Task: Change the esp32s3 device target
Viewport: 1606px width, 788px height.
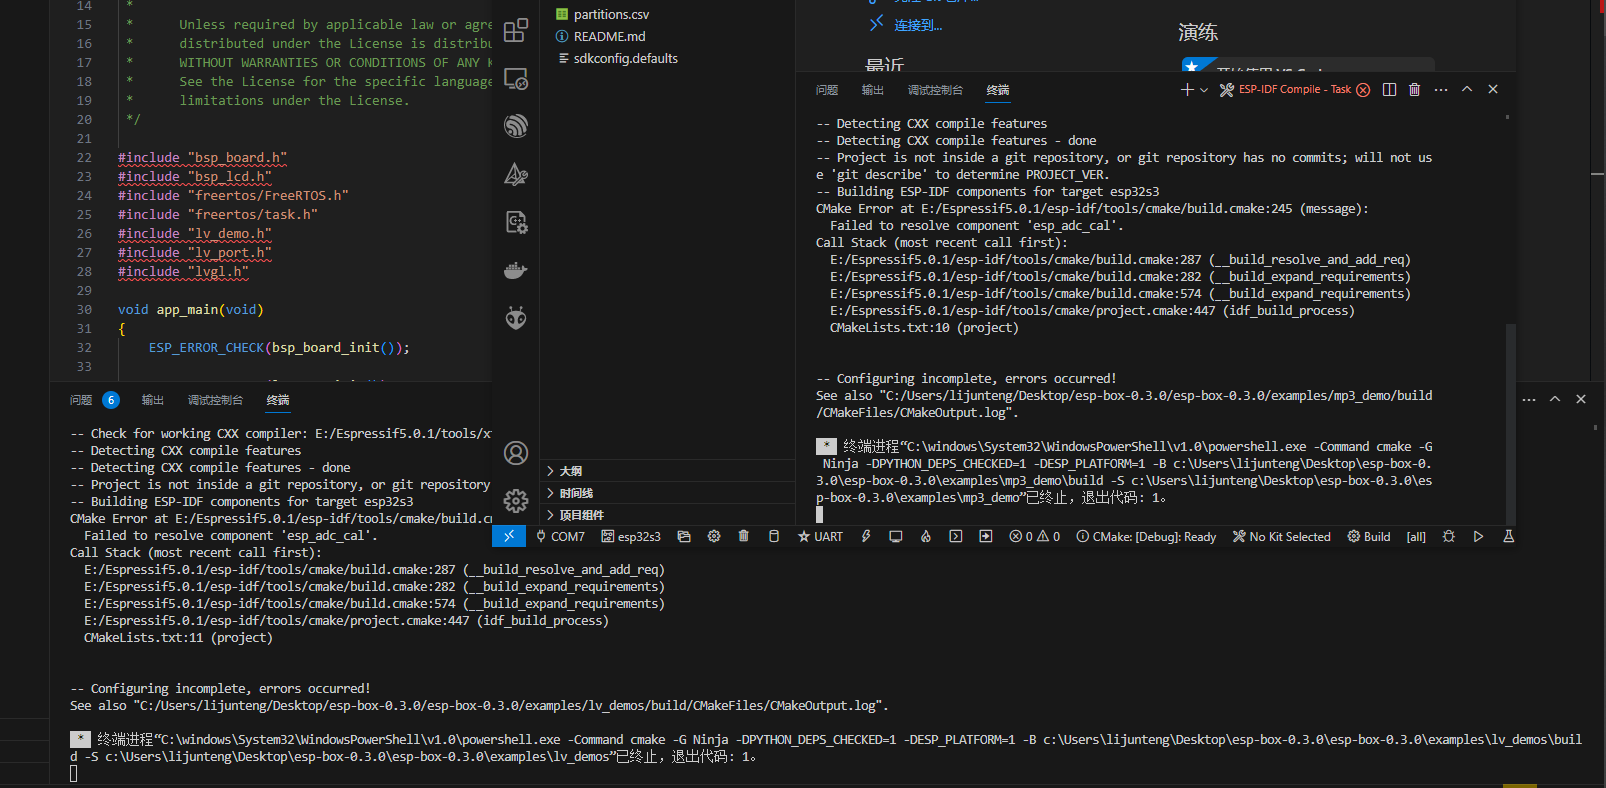Action: point(631,537)
